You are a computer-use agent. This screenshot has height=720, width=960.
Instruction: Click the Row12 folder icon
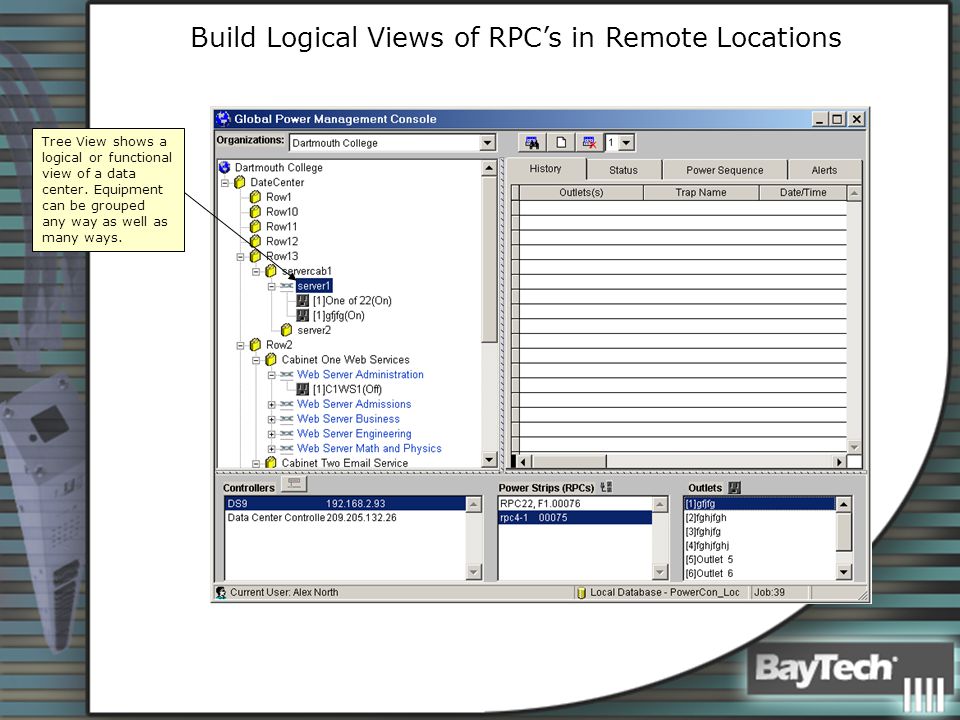[255, 241]
